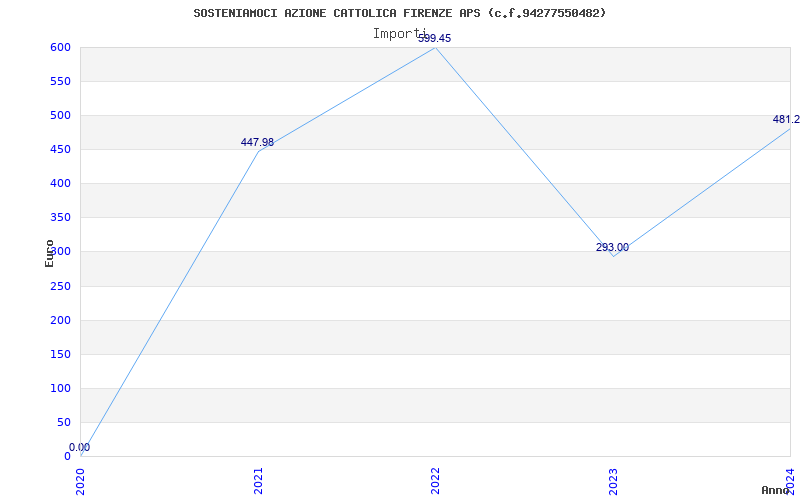Viewport: 800px width, 500px height.
Task: Click the 2024 x-axis label
Action: pos(790,481)
